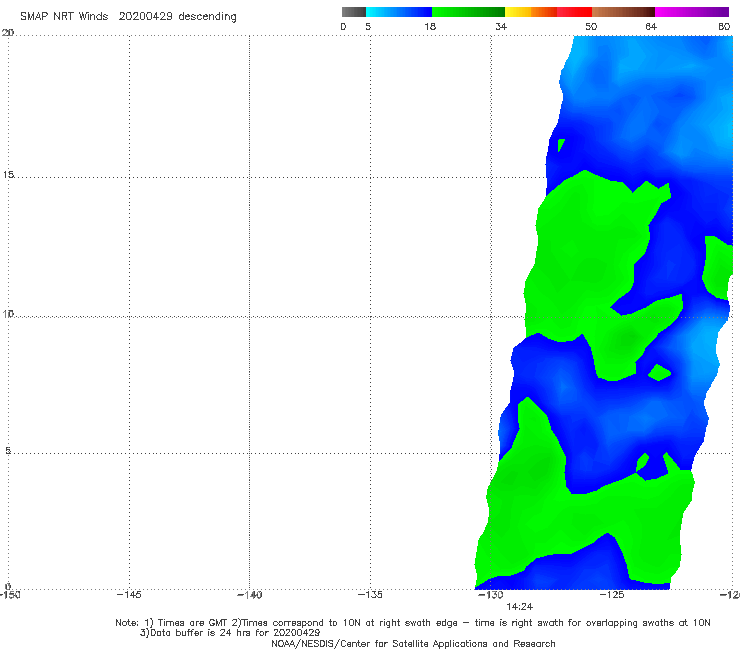Click the longitude axis label -125
Viewport: 740px width, 650px height.
coord(612,595)
